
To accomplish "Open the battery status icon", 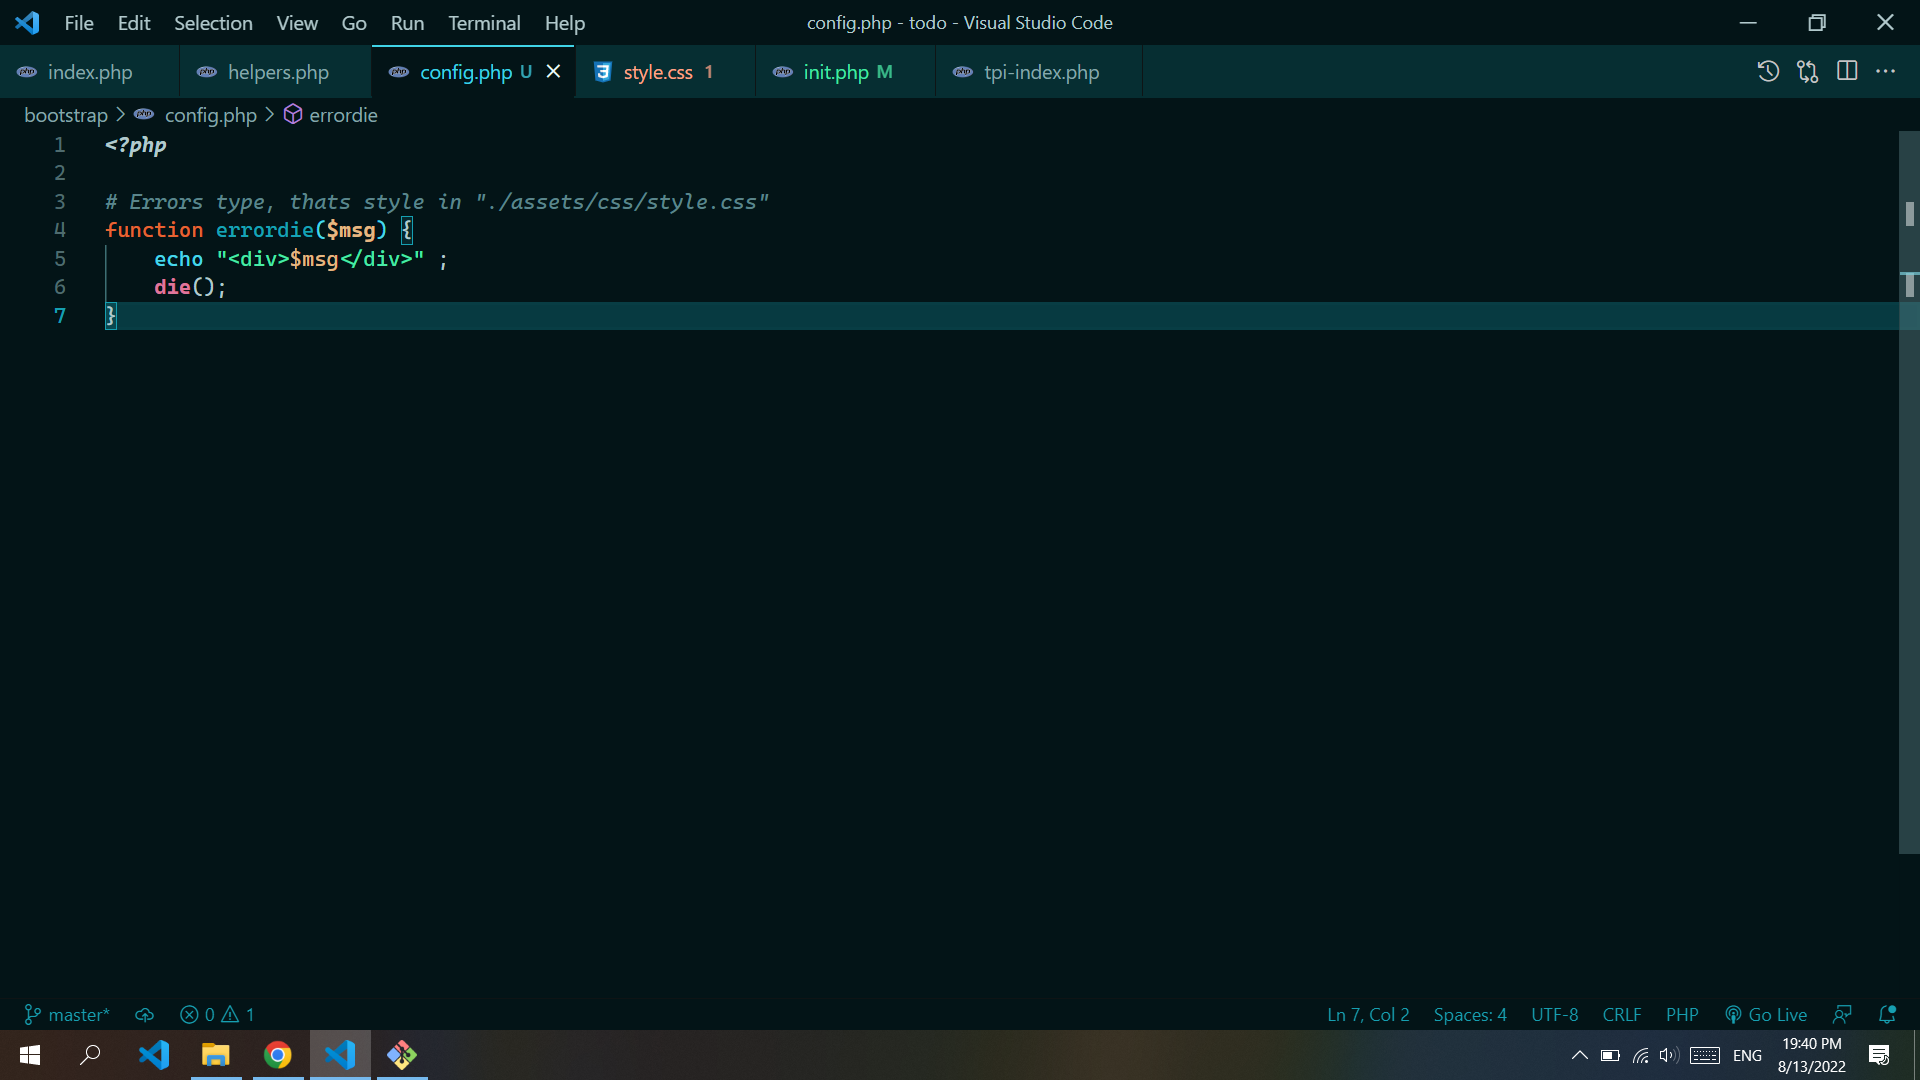I will (1610, 1055).
